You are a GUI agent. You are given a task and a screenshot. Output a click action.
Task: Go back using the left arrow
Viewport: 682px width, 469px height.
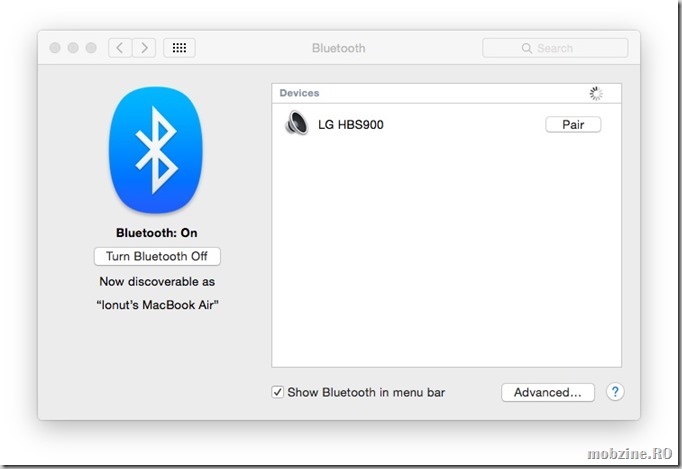pos(121,48)
